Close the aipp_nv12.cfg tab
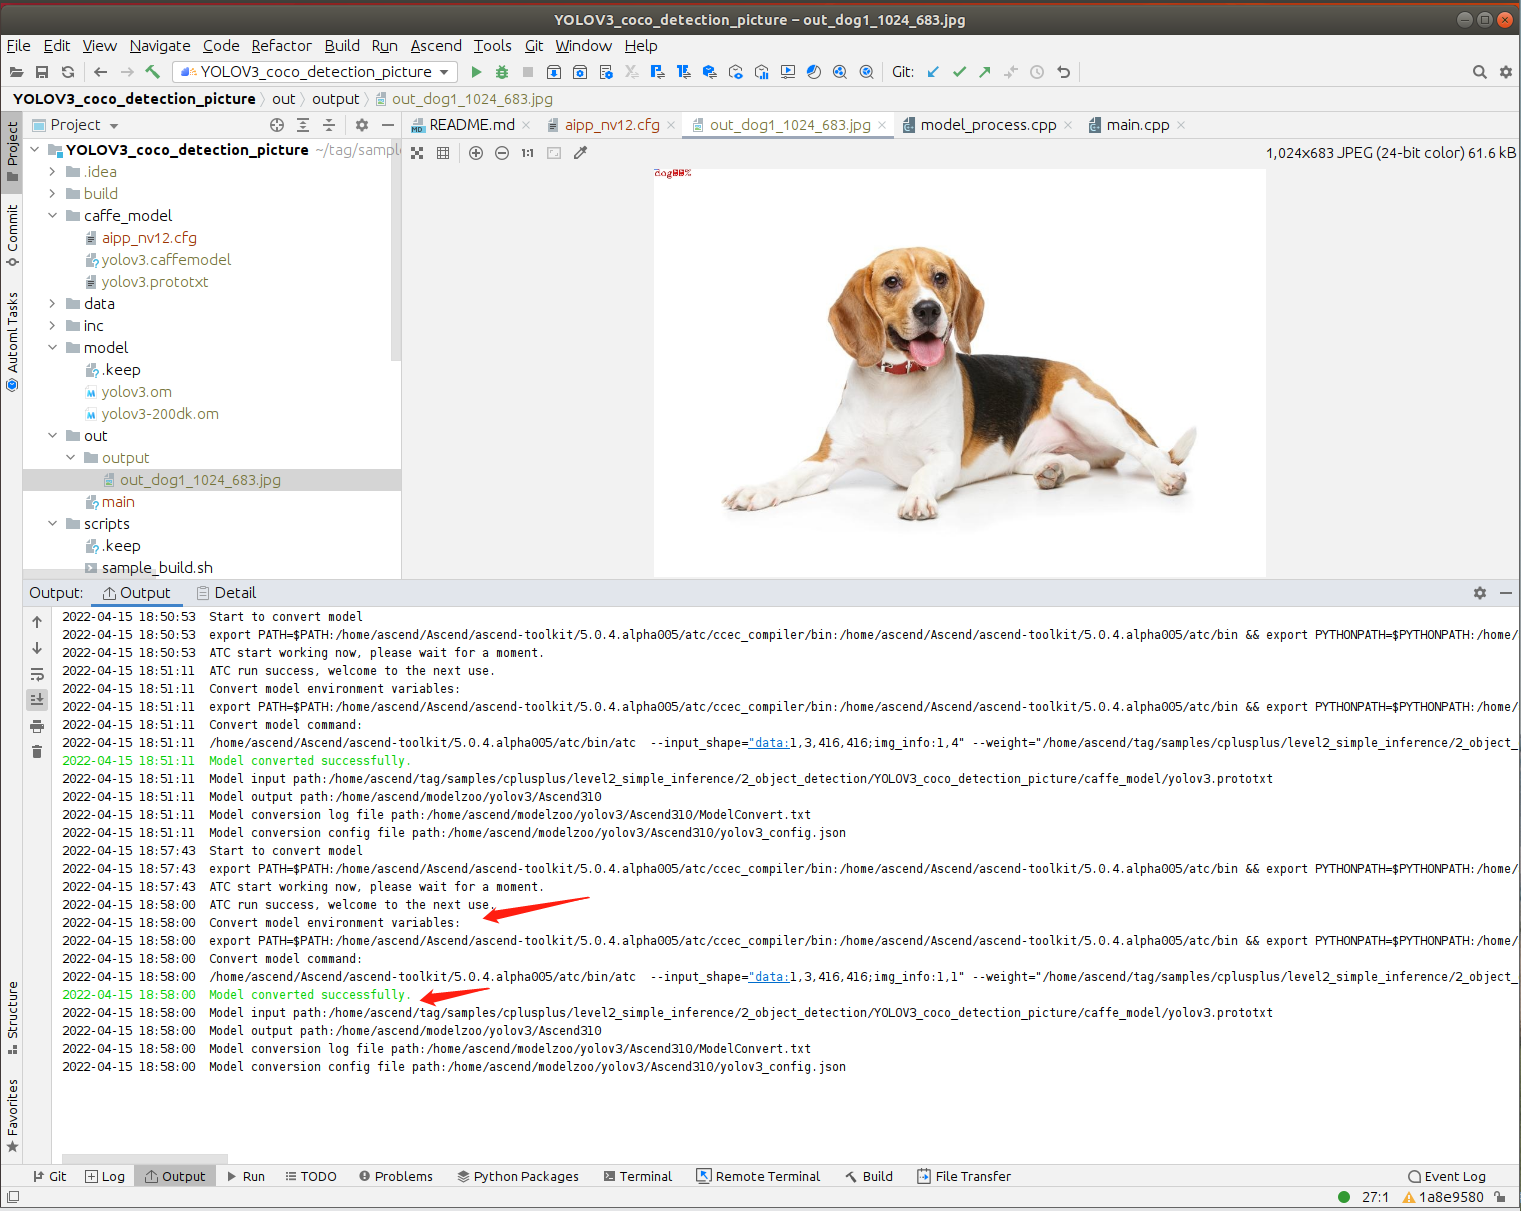The width and height of the screenshot is (1521, 1211). click(671, 125)
